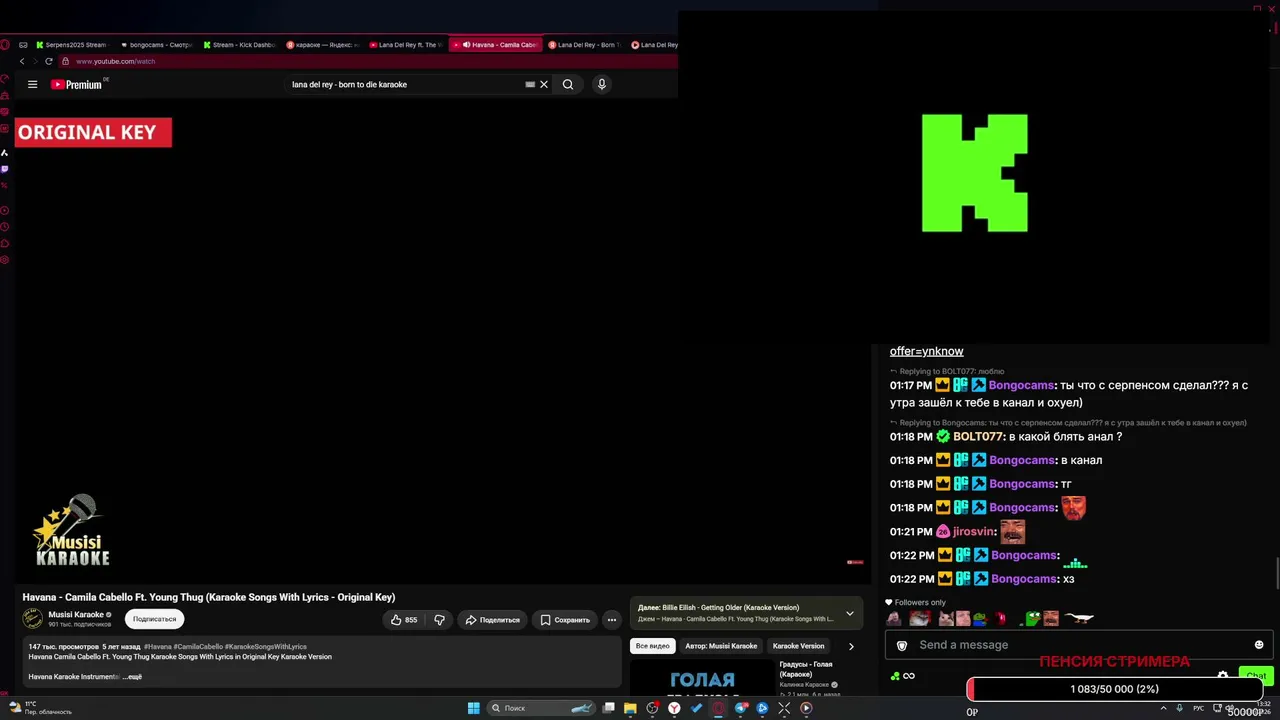The height and width of the screenshot is (720, 1280).
Task: Select the Havana - Camila Cabello tab
Action: (x=495, y=44)
